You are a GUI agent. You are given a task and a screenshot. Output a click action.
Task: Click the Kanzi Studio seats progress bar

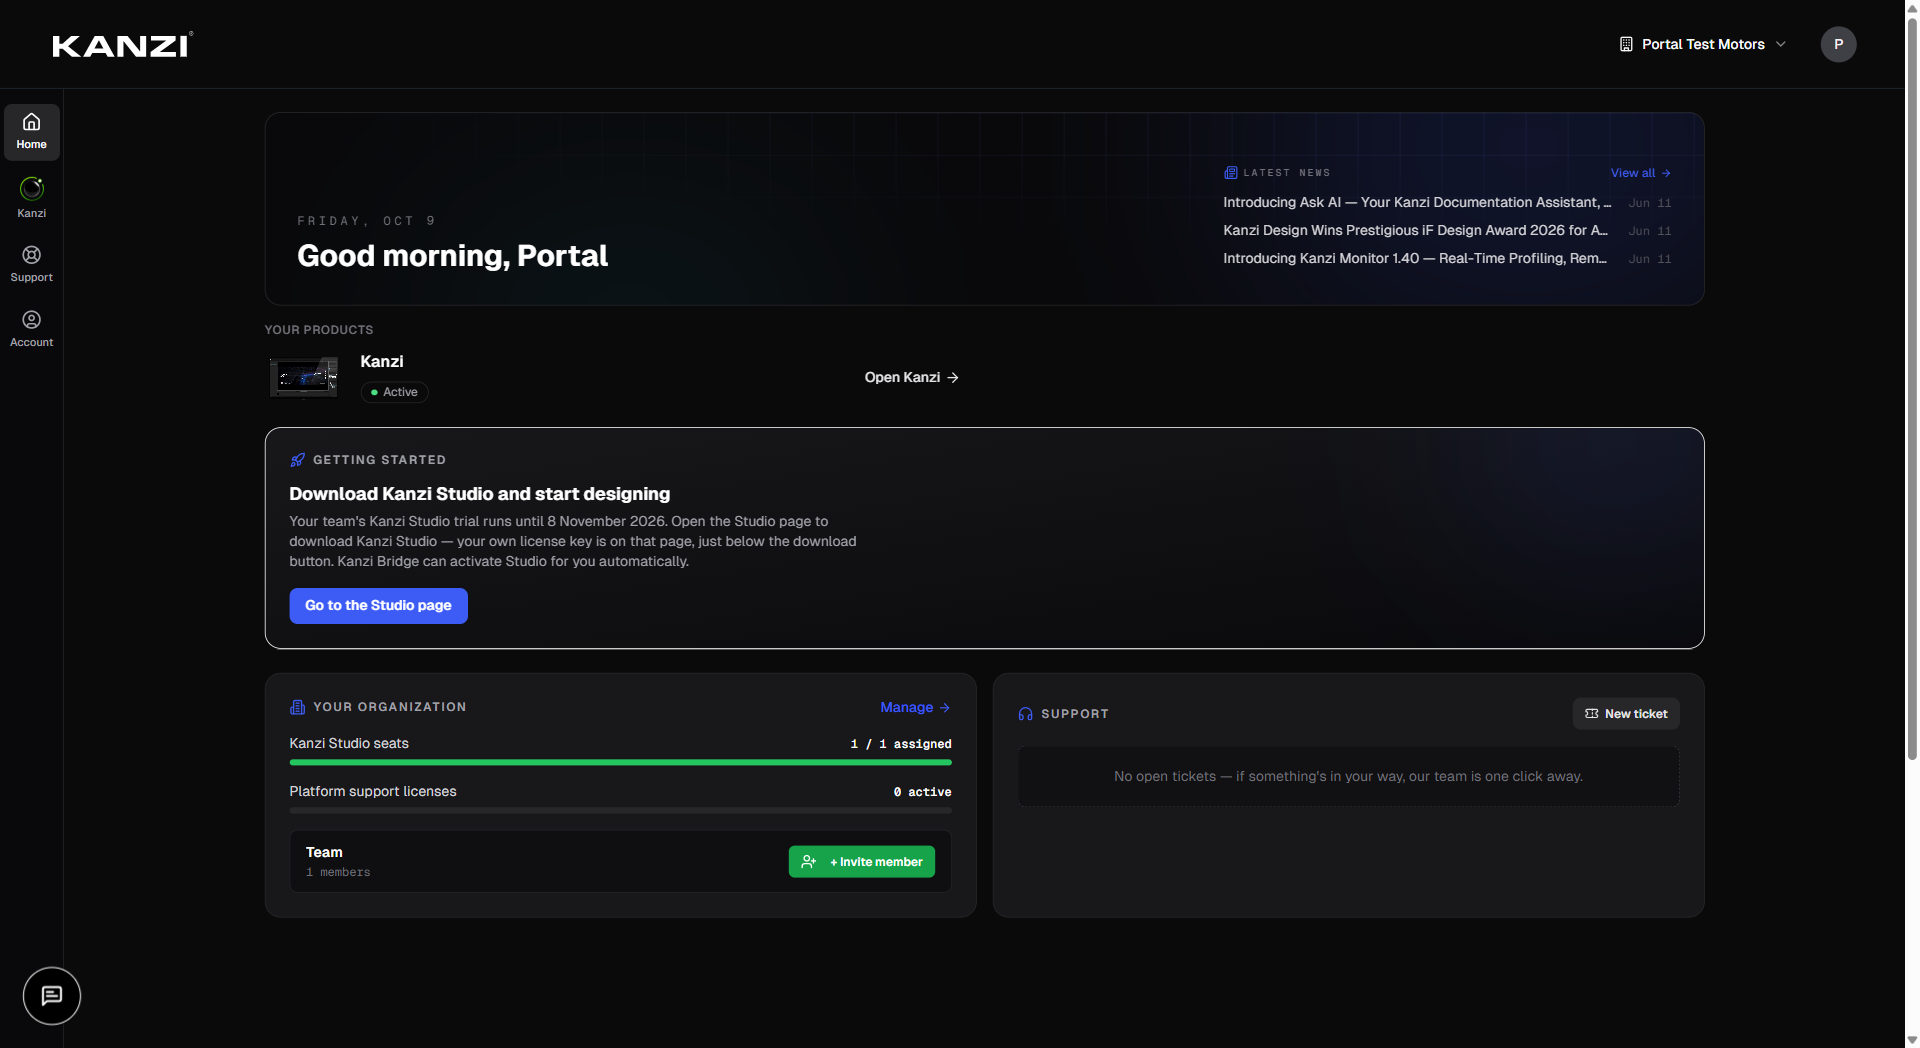tap(620, 763)
